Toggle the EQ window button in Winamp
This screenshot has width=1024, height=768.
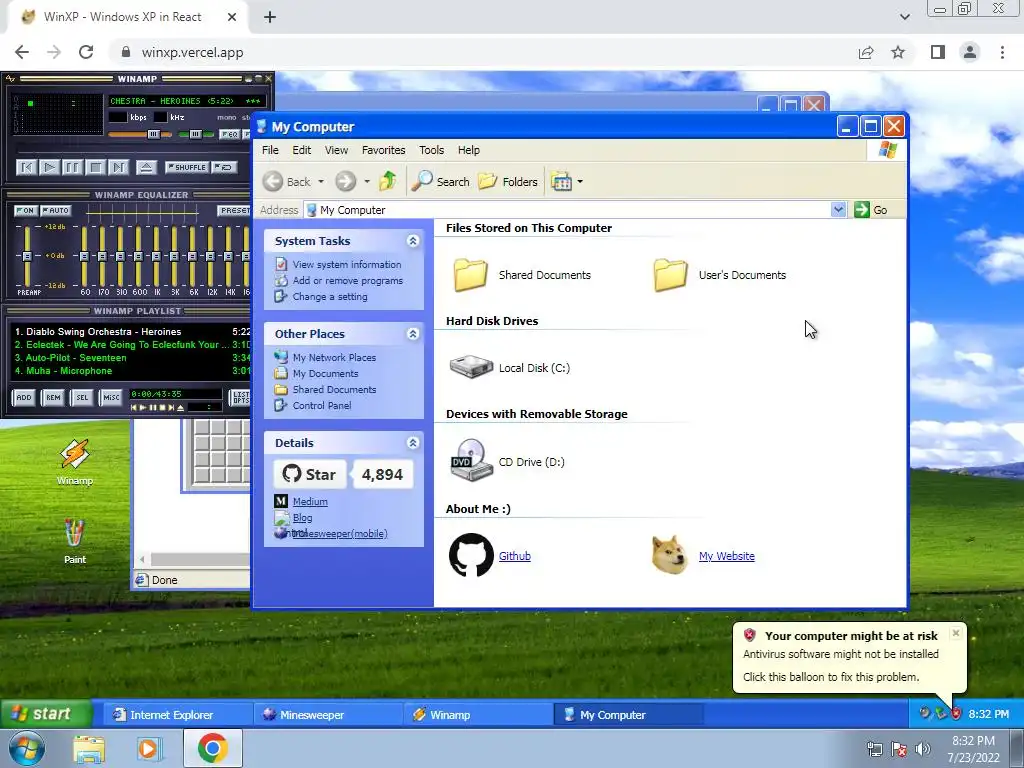(229, 134)
